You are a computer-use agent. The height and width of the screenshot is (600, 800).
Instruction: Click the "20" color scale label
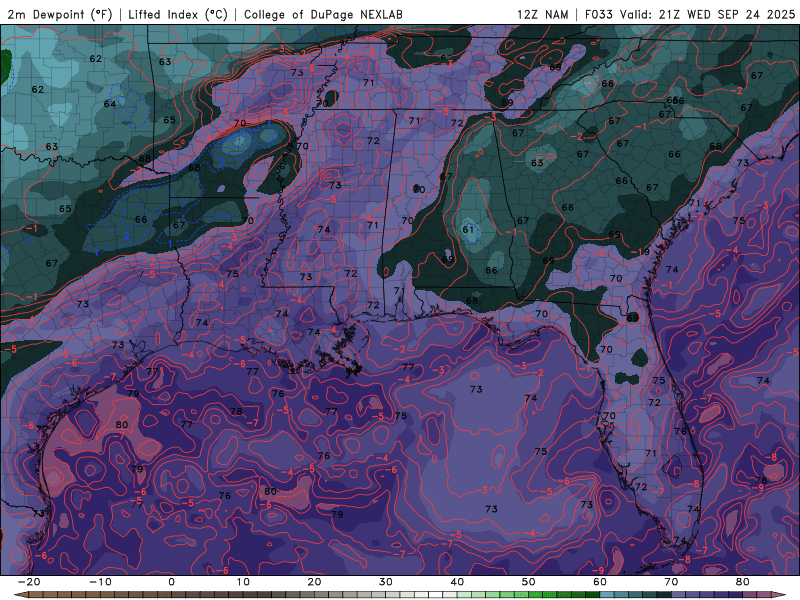[314, 582]
